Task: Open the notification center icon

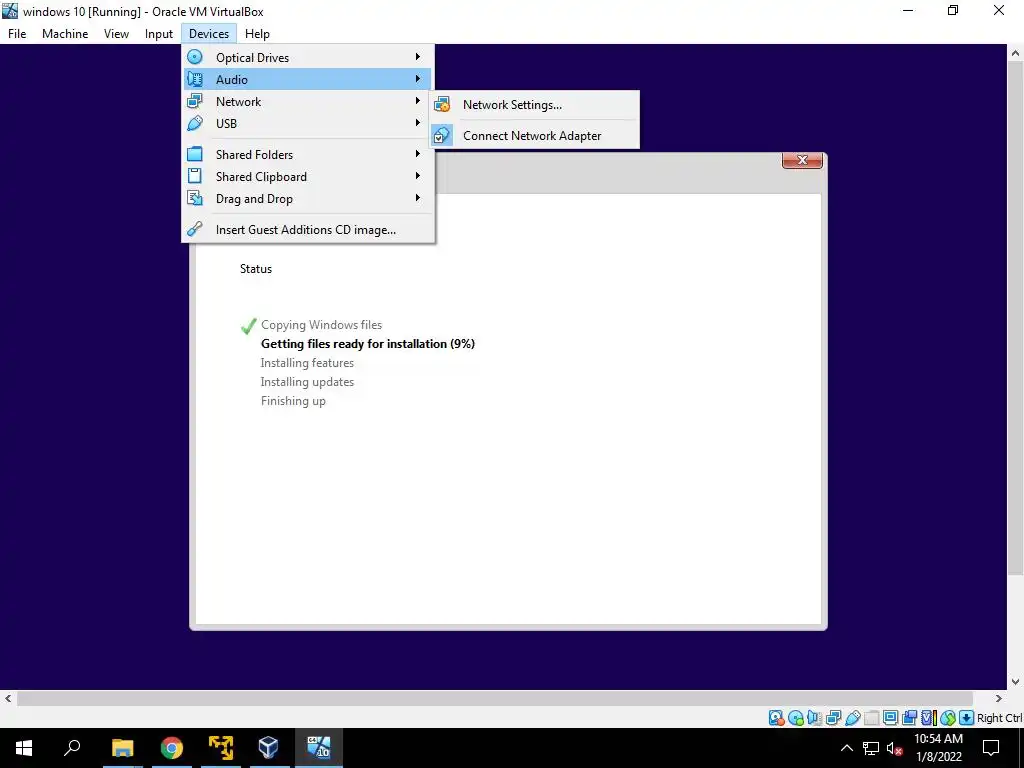Action: (991, 748)
